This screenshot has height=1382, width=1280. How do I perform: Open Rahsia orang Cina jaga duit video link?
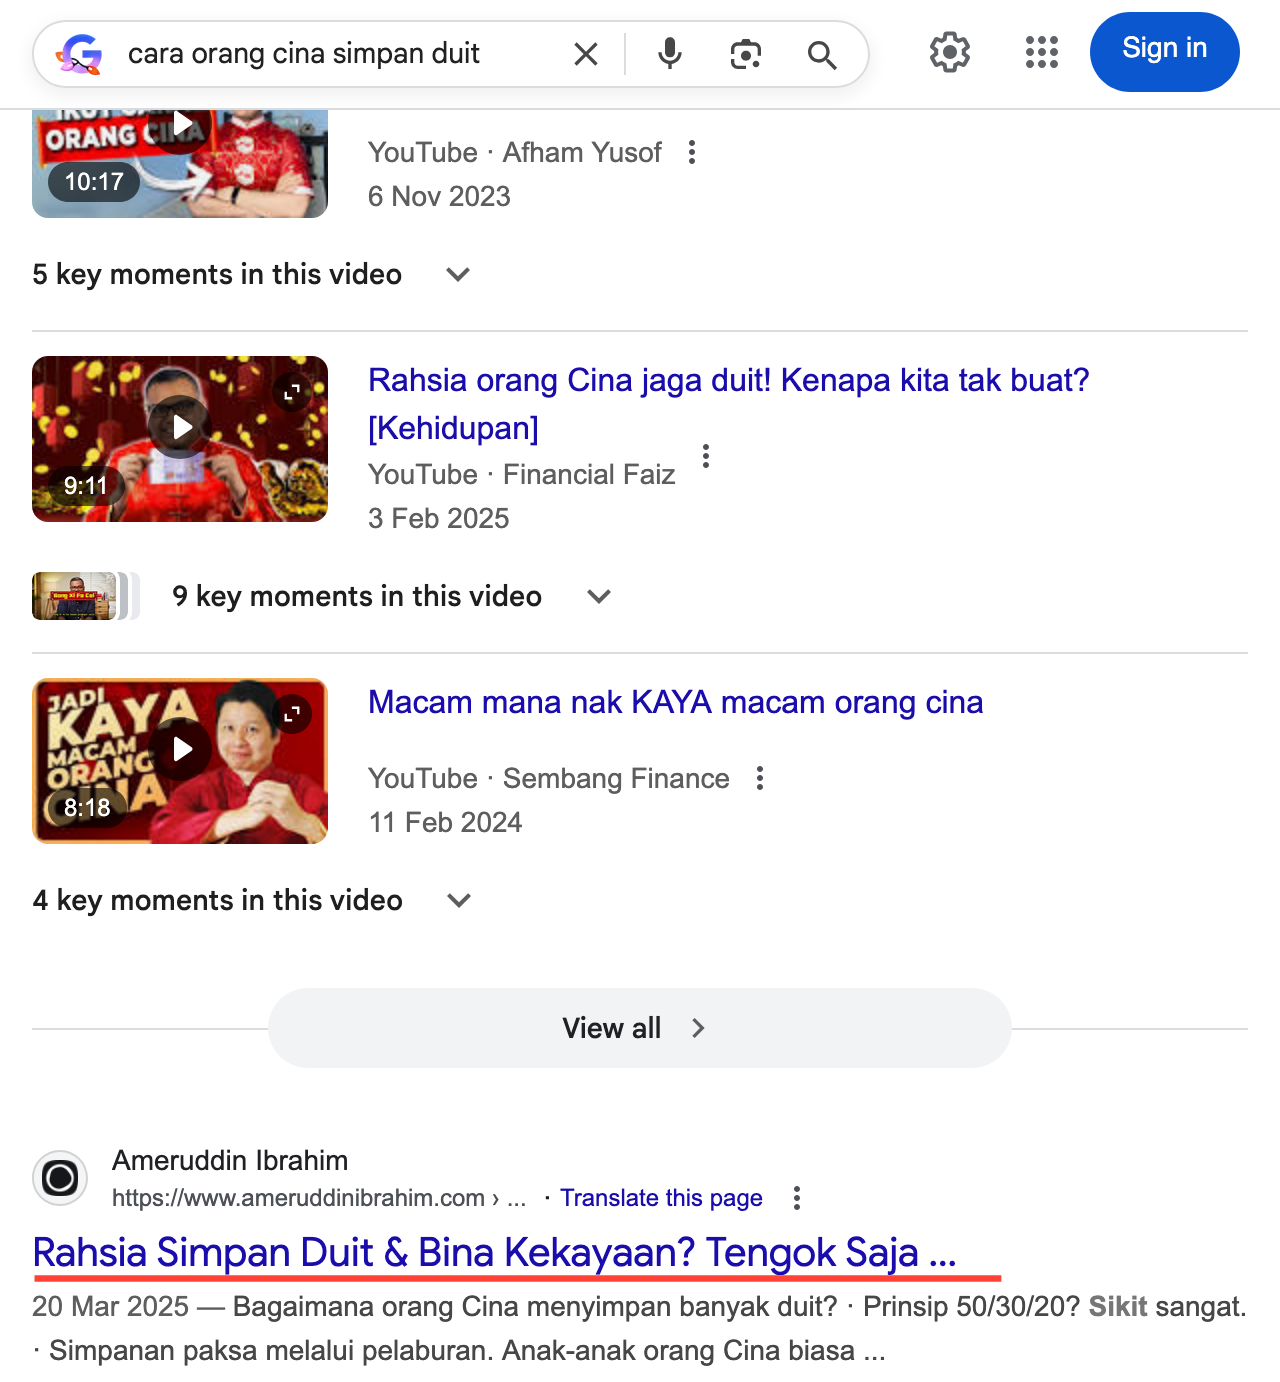point(728,404)
